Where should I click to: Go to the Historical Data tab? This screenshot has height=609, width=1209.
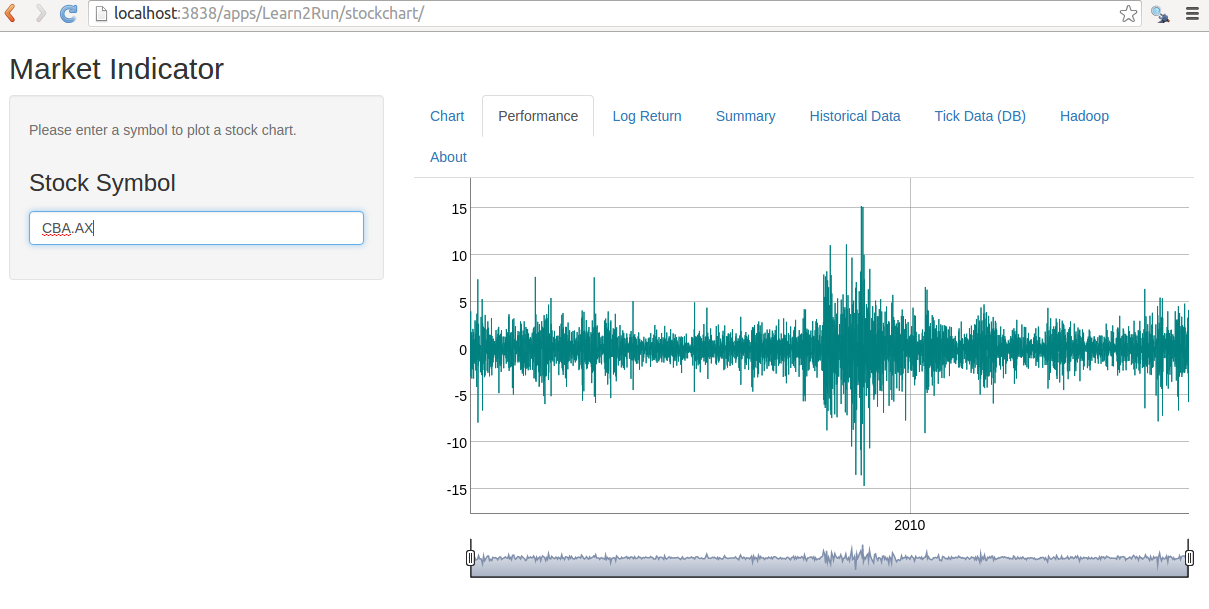[855, 116]
